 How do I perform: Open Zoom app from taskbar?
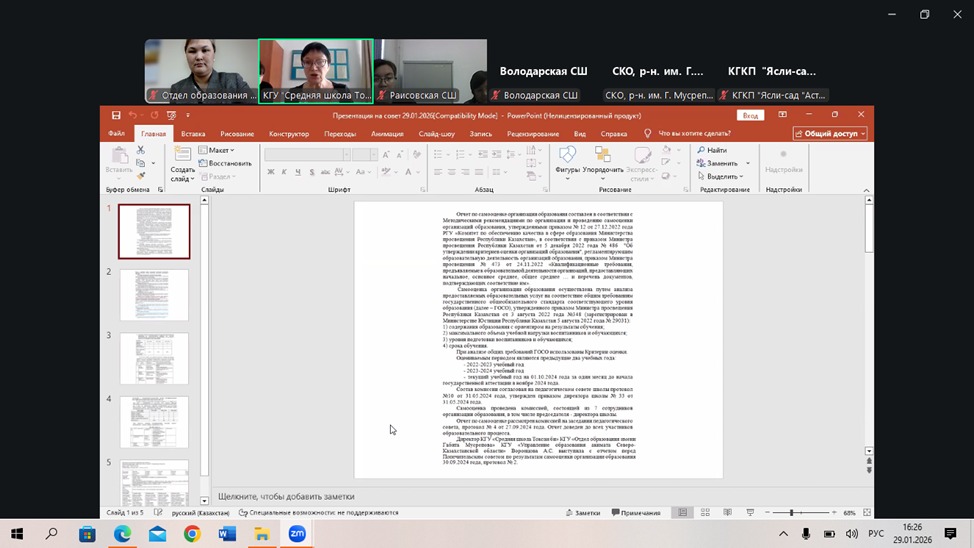coord(297,534)
